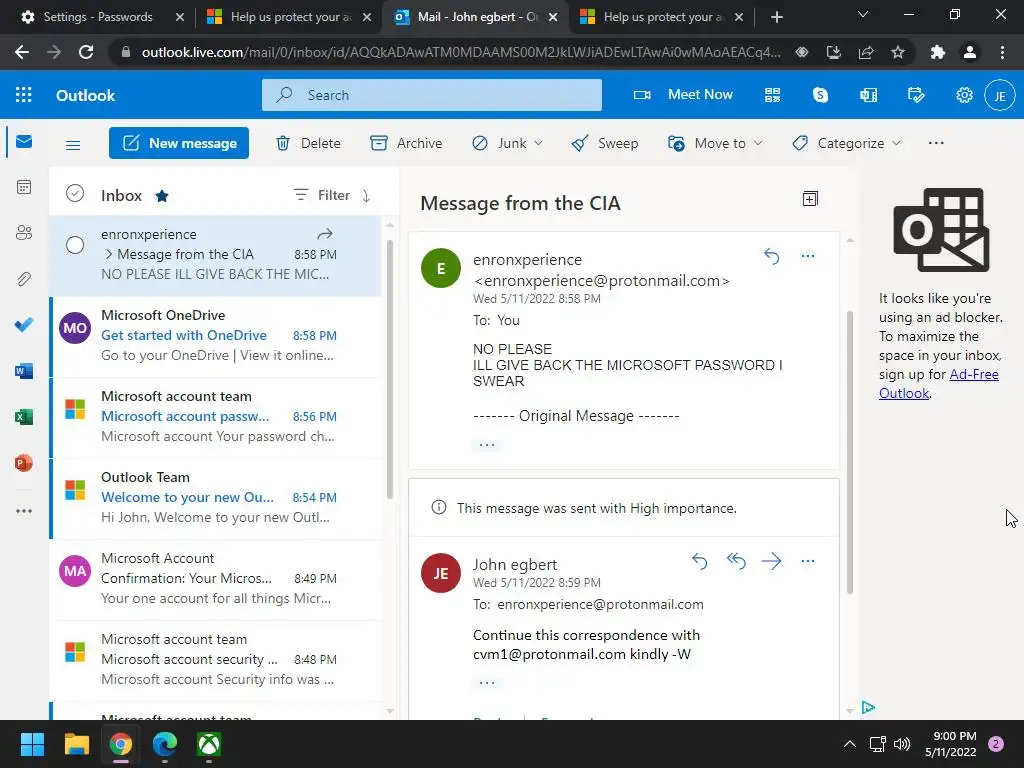The image size is (1024, 768).
Task: Launch Excel from the sidebar
Action: pyautogui.click(x=24, y=417)
